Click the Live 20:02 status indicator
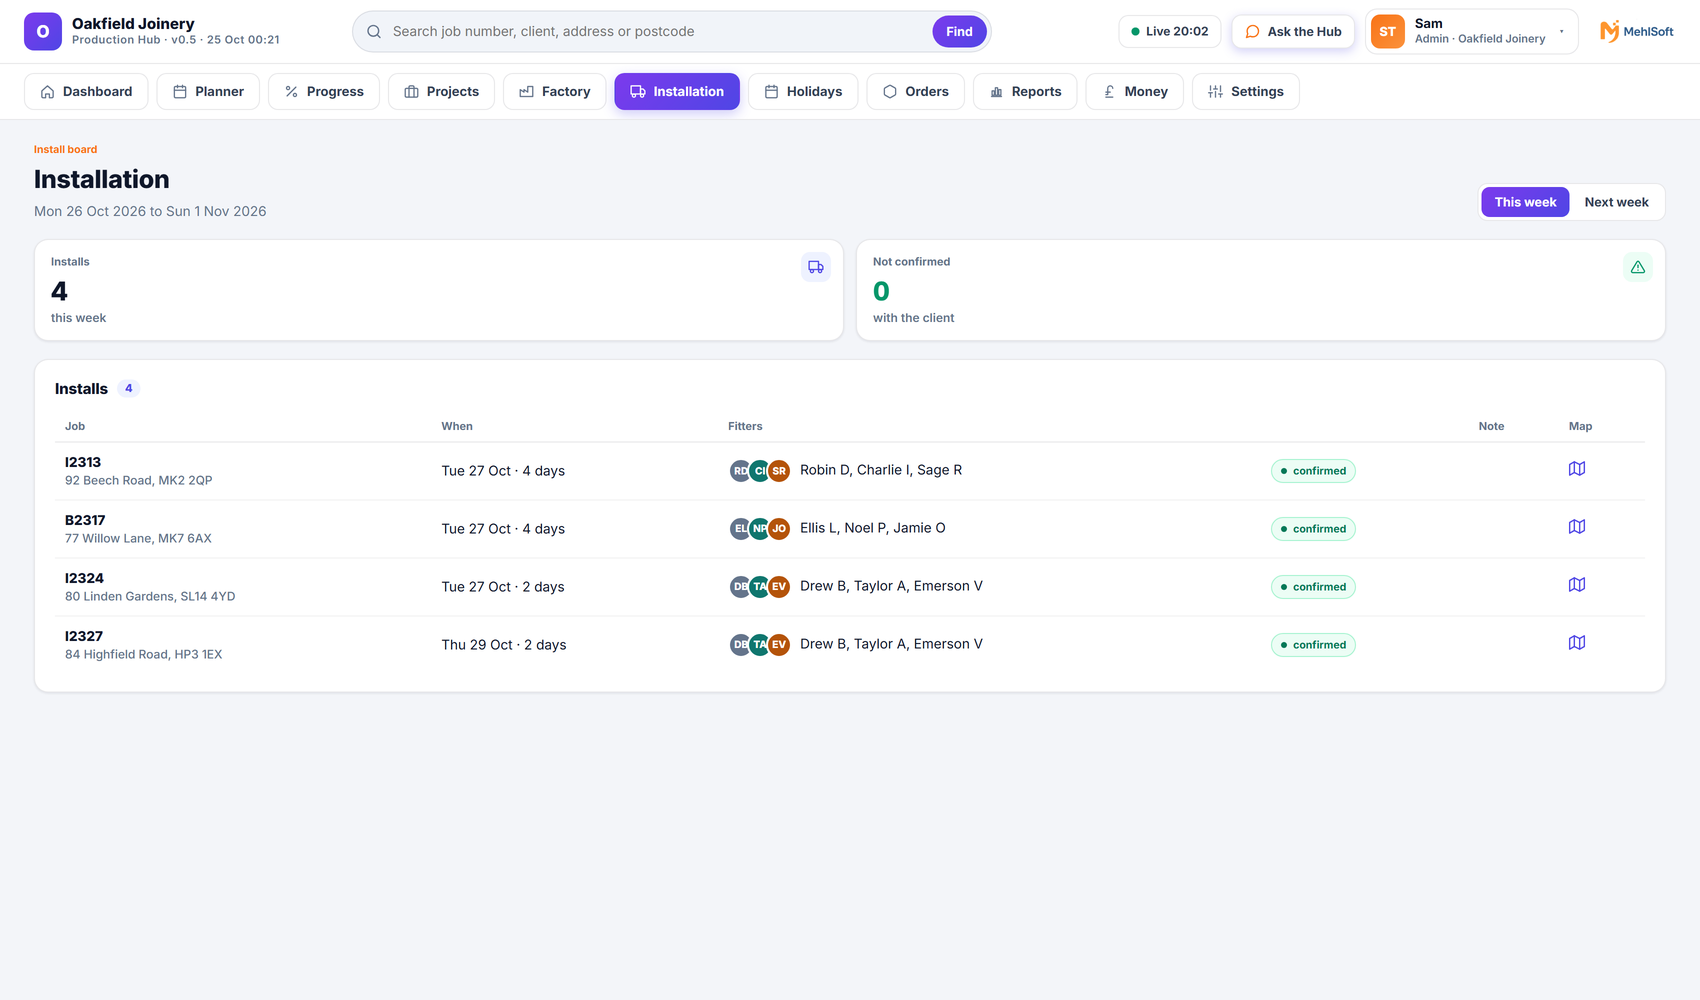 coord(1170,32)
